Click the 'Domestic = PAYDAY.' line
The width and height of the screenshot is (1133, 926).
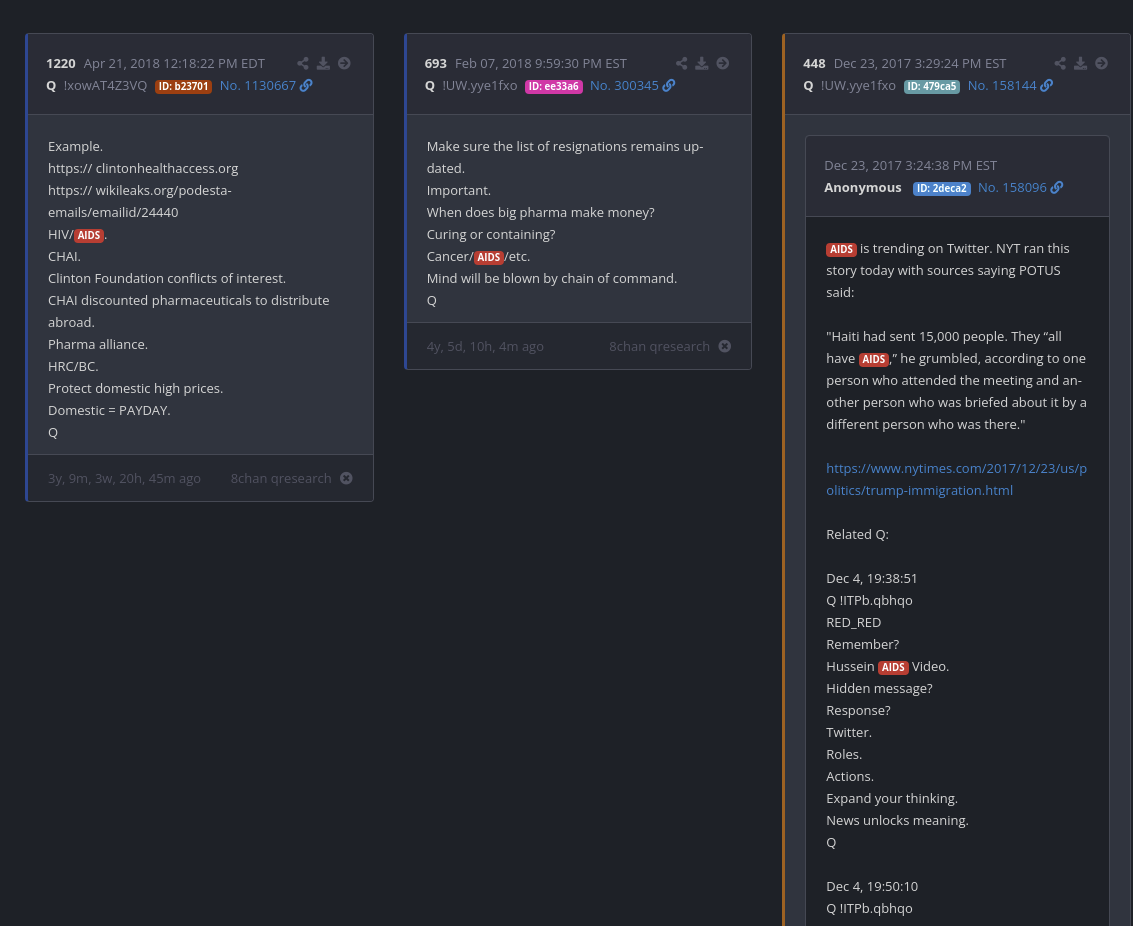coord(109,410)
